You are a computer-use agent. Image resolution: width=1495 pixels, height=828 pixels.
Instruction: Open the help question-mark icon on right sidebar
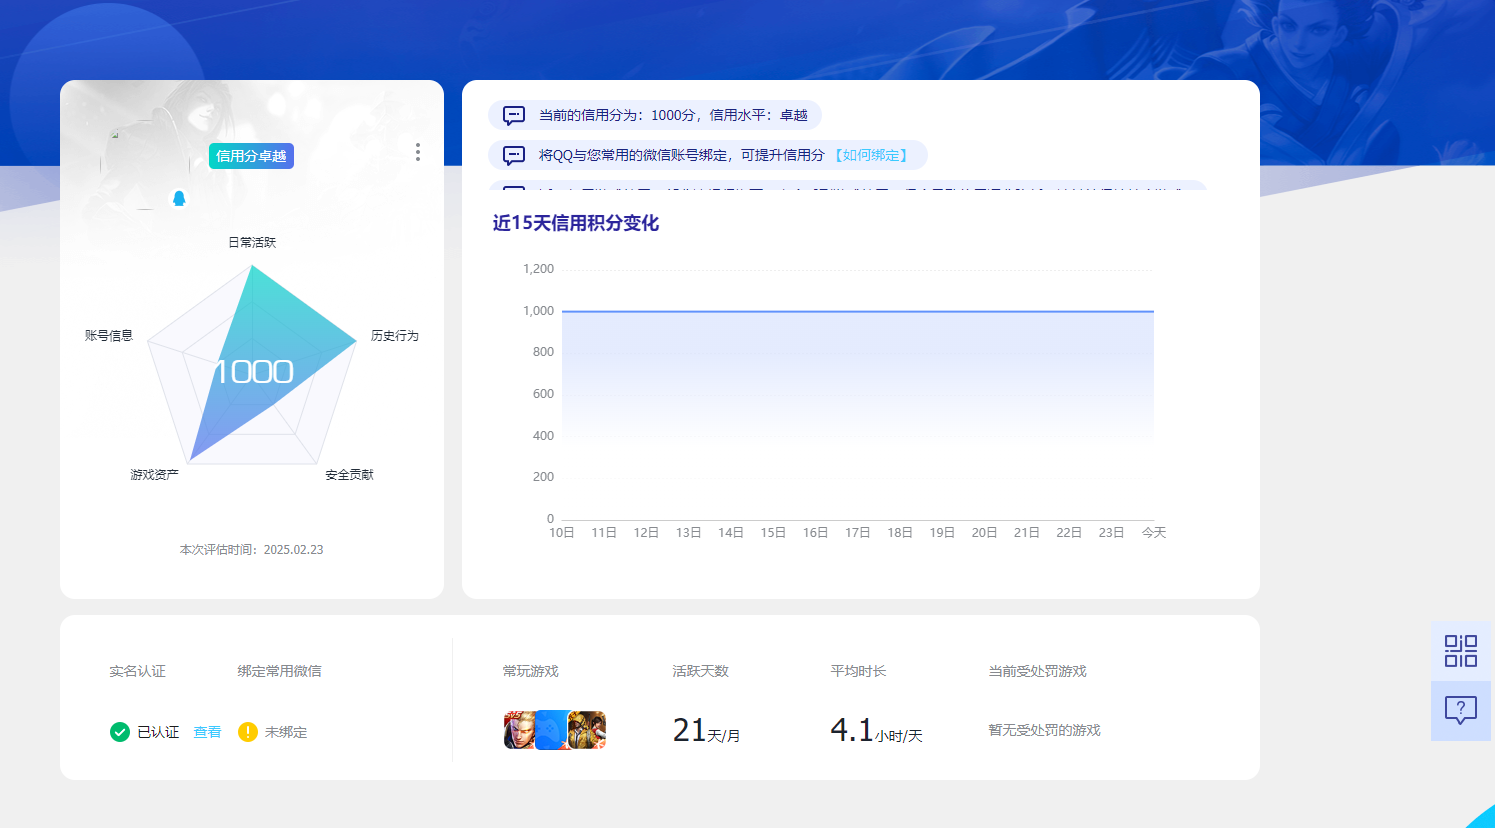click(x=1461, y=711)
